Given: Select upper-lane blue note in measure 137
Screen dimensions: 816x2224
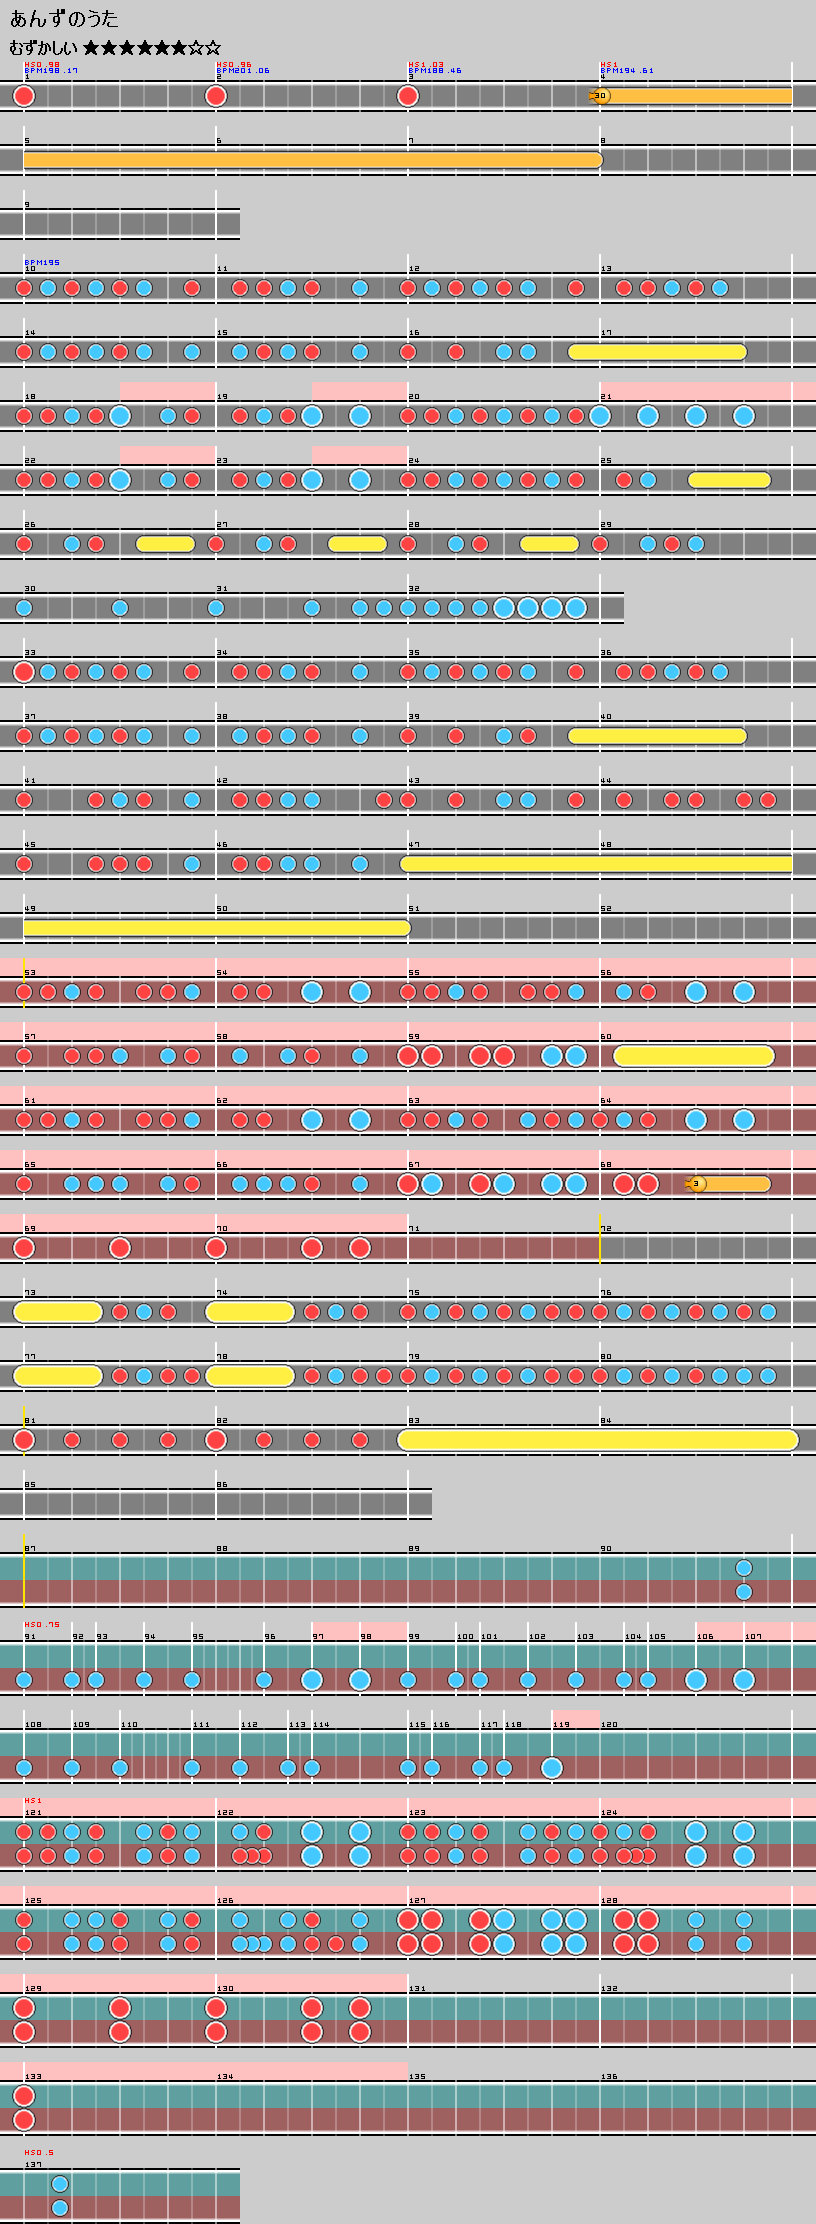Looking at the screenshot, I should click(60, 2184).
